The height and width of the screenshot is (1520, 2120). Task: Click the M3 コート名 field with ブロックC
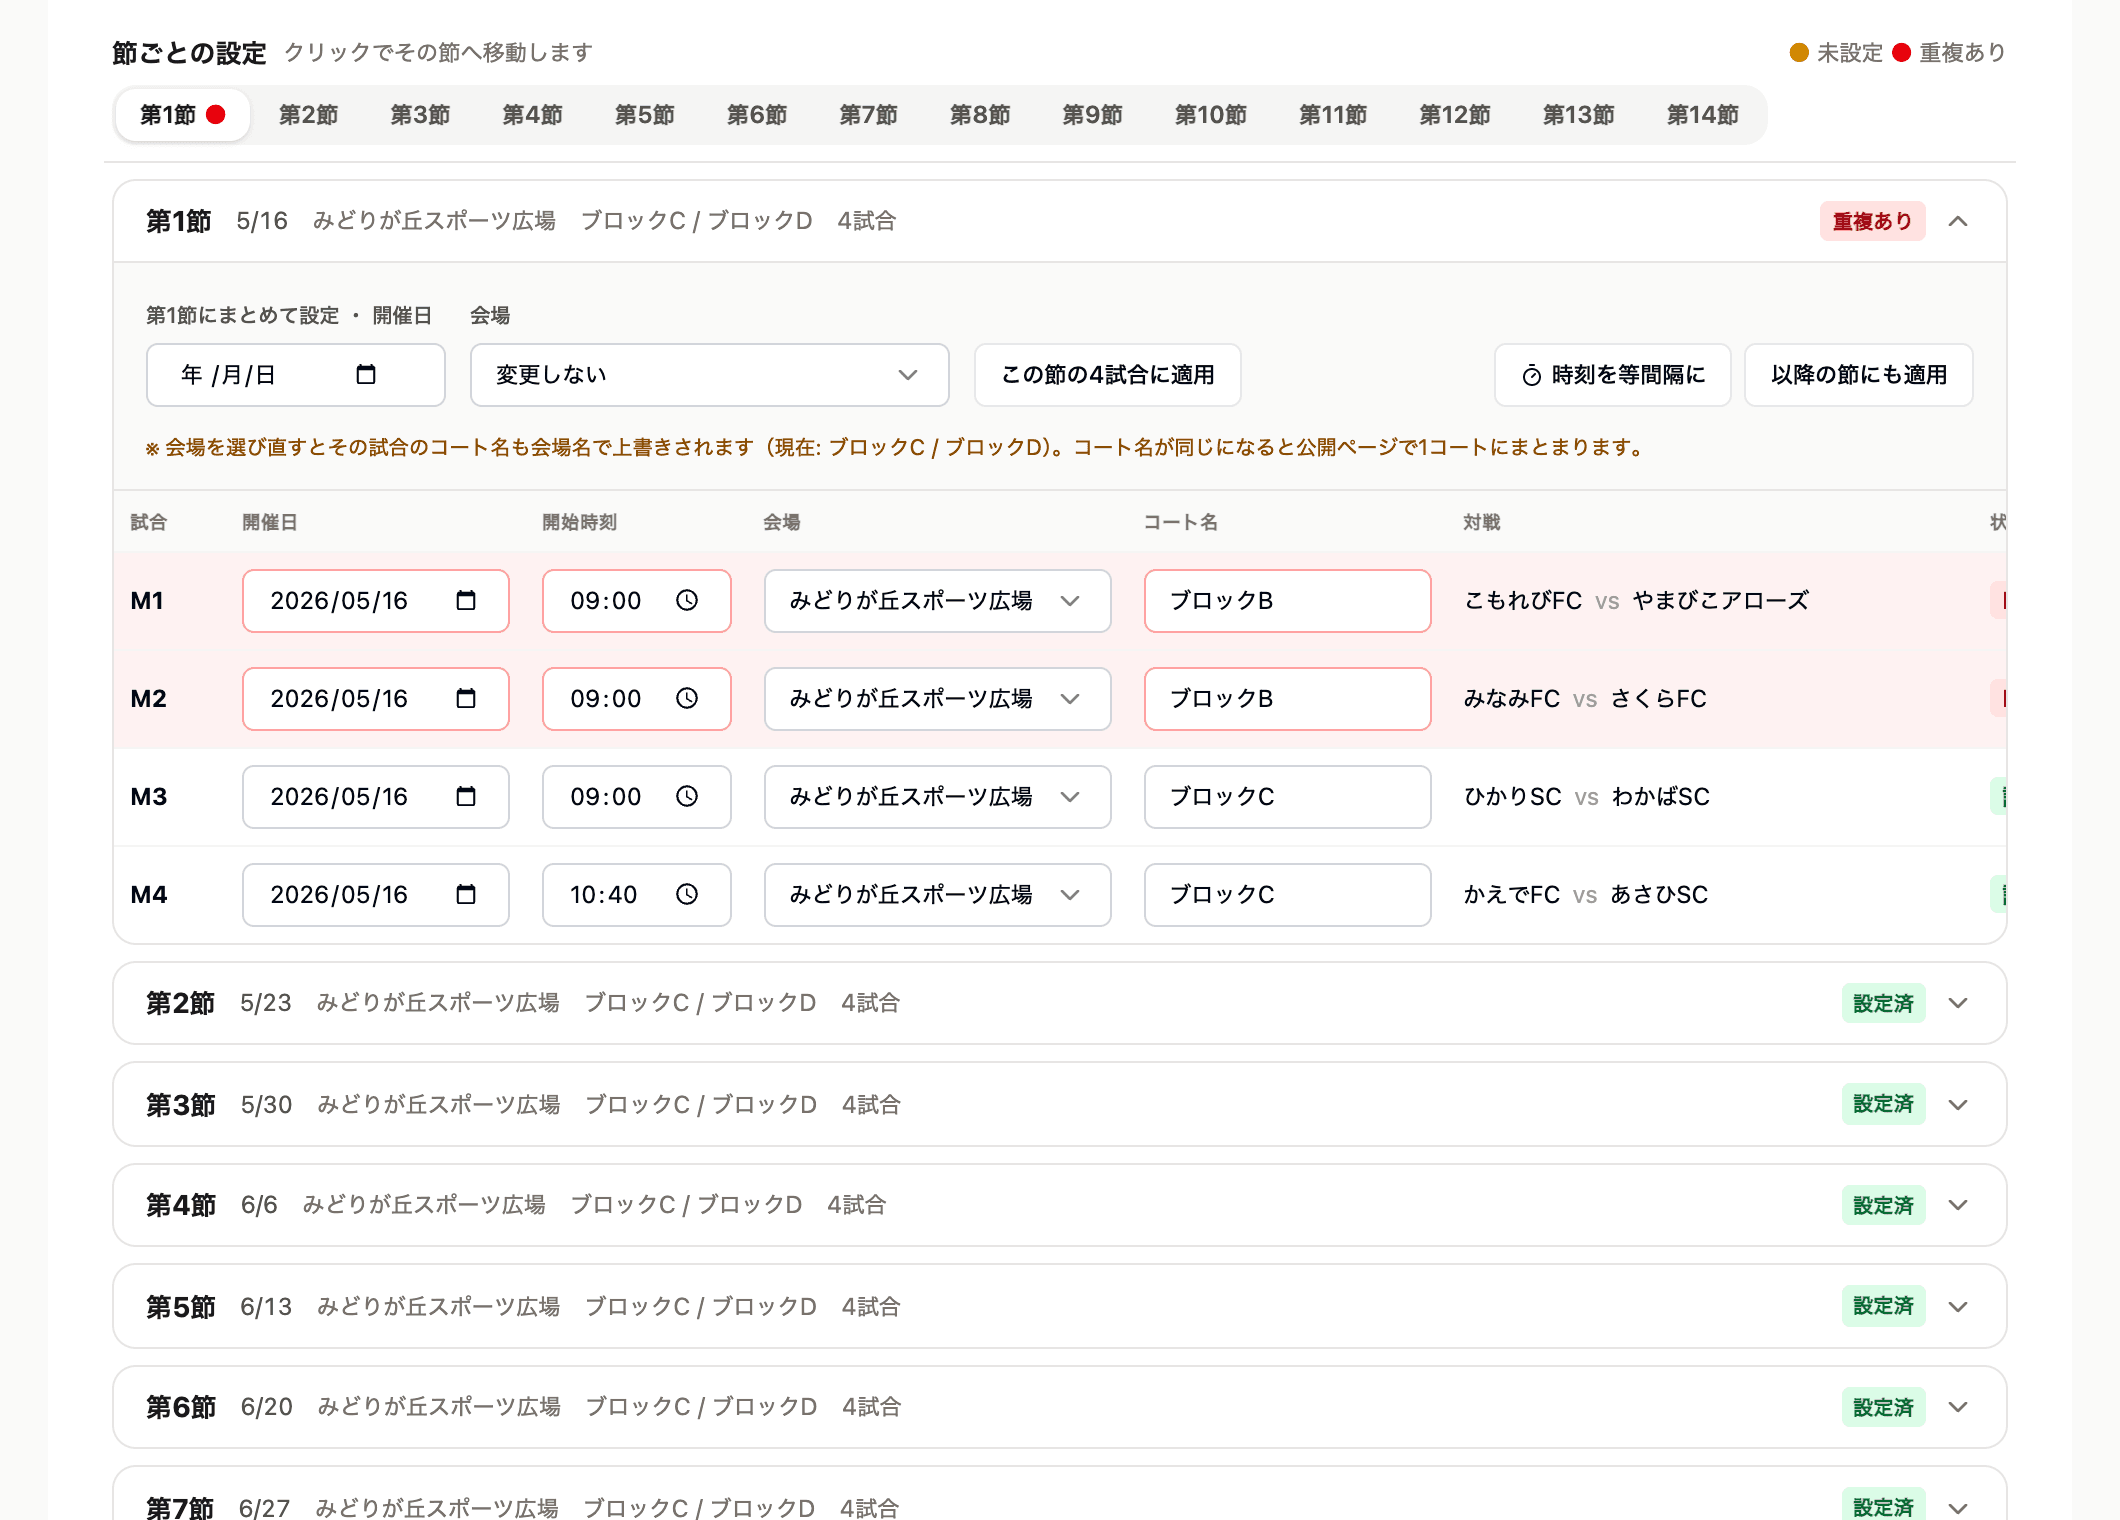(x=1288, y=797)
